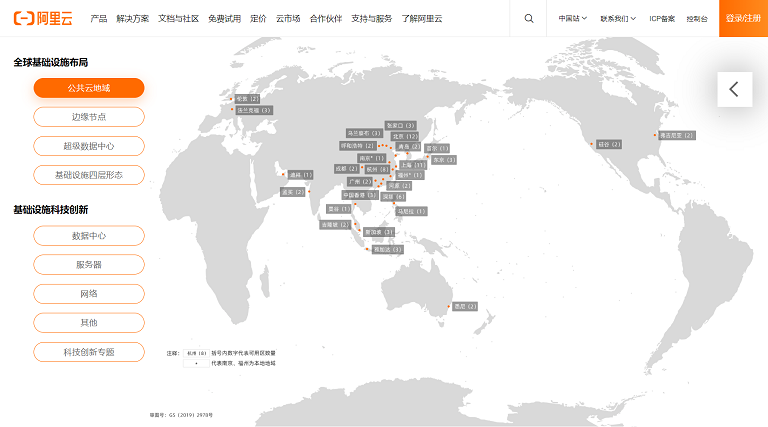Open 了解阿里云 navigation item
The width and height of the screenshot is (768, 427).
coord(422,19)
